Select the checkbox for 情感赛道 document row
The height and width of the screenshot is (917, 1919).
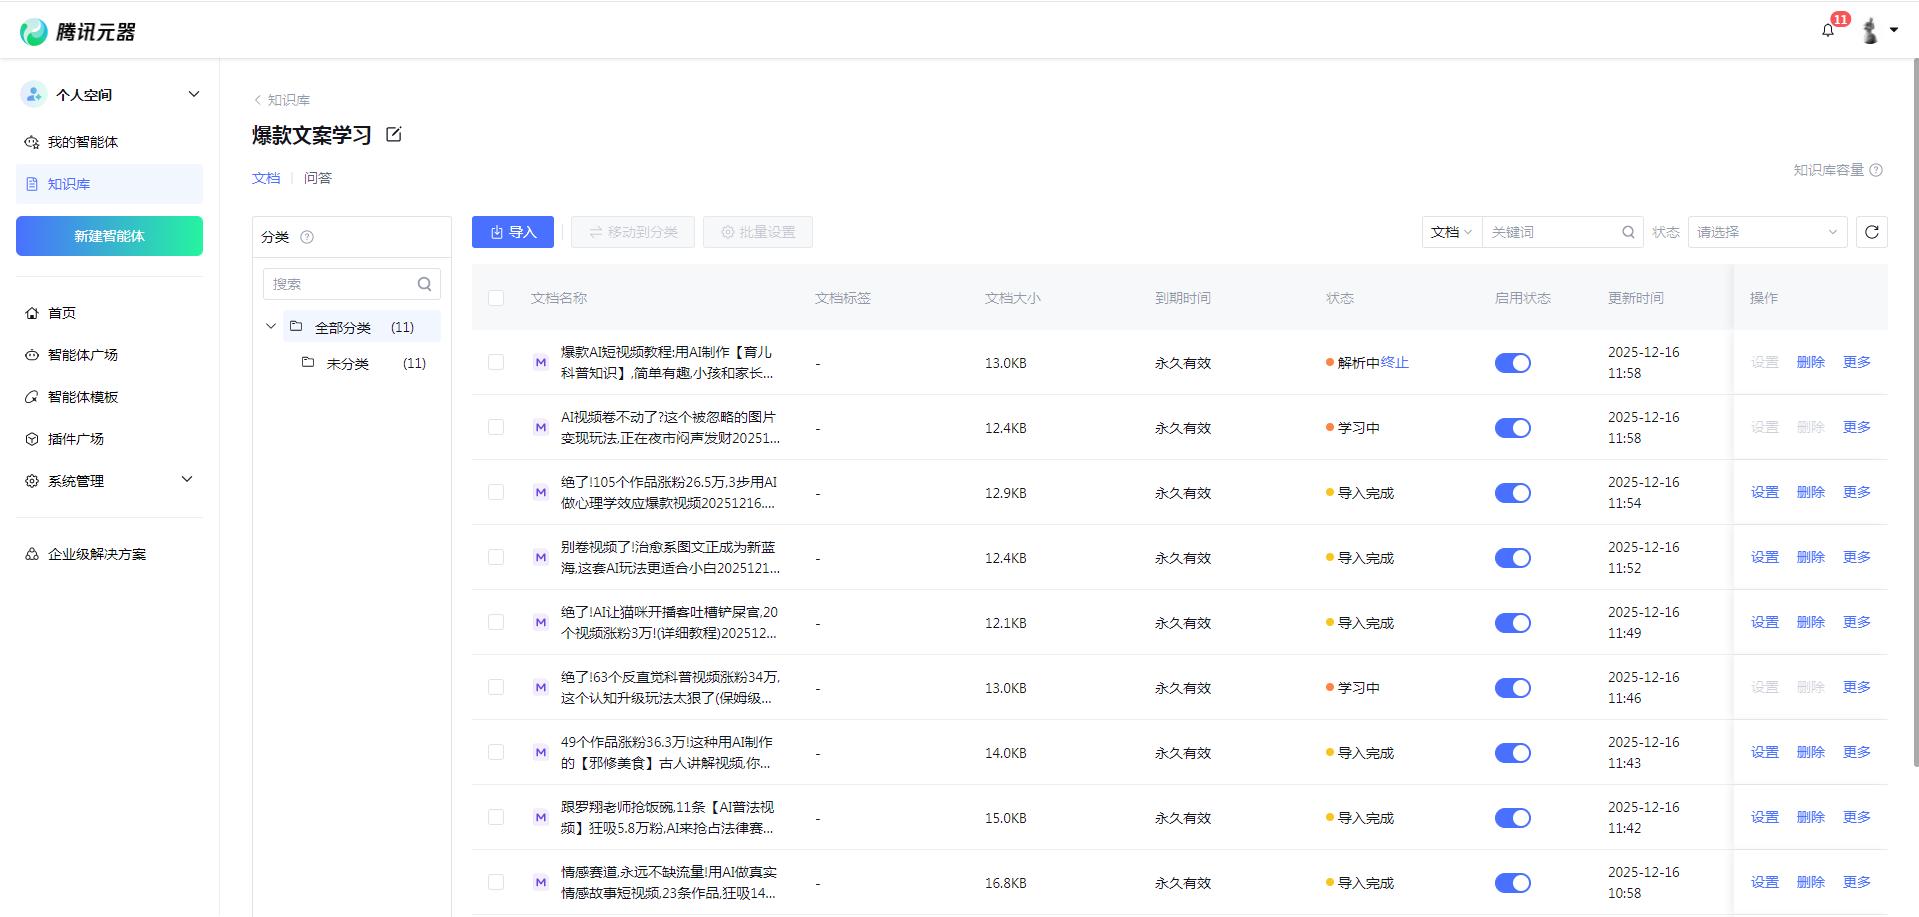point(496,882)
